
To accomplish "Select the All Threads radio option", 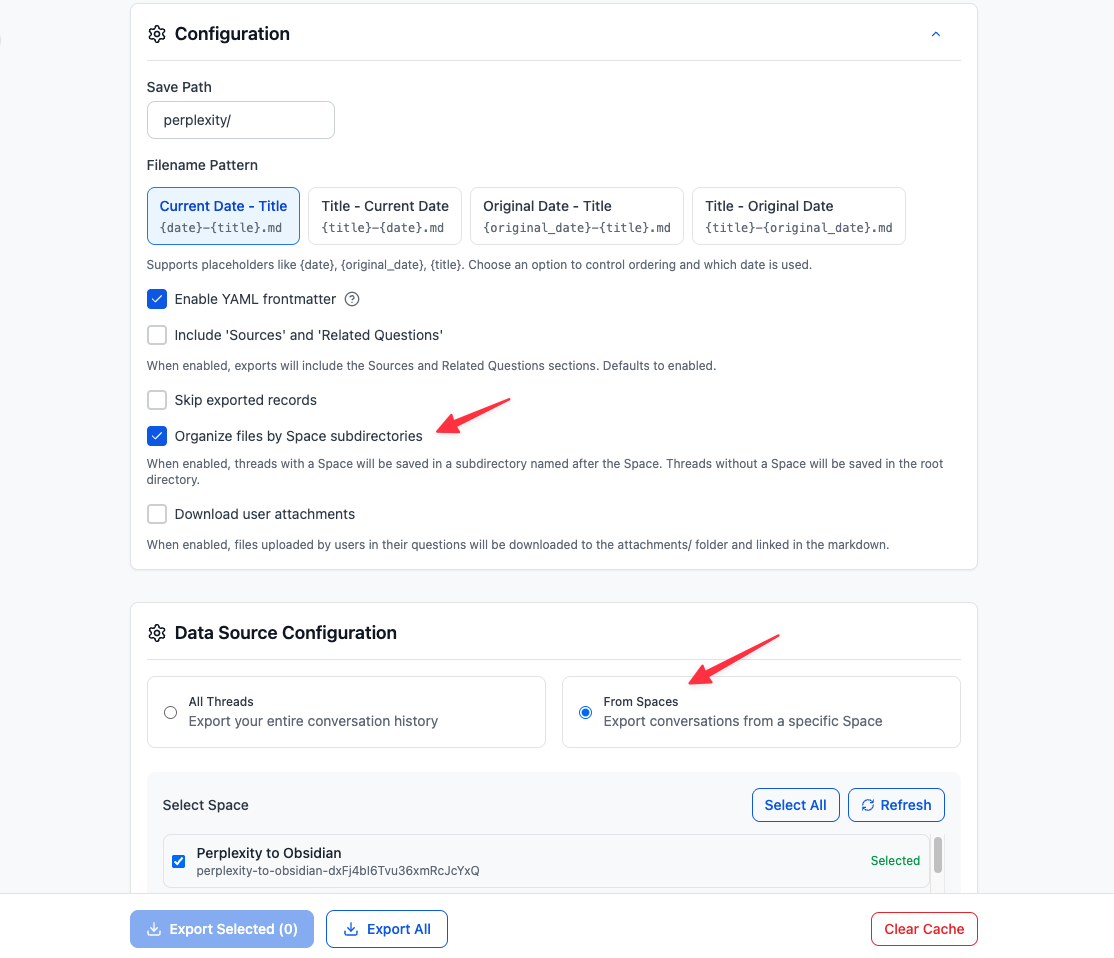I will 171,712.
